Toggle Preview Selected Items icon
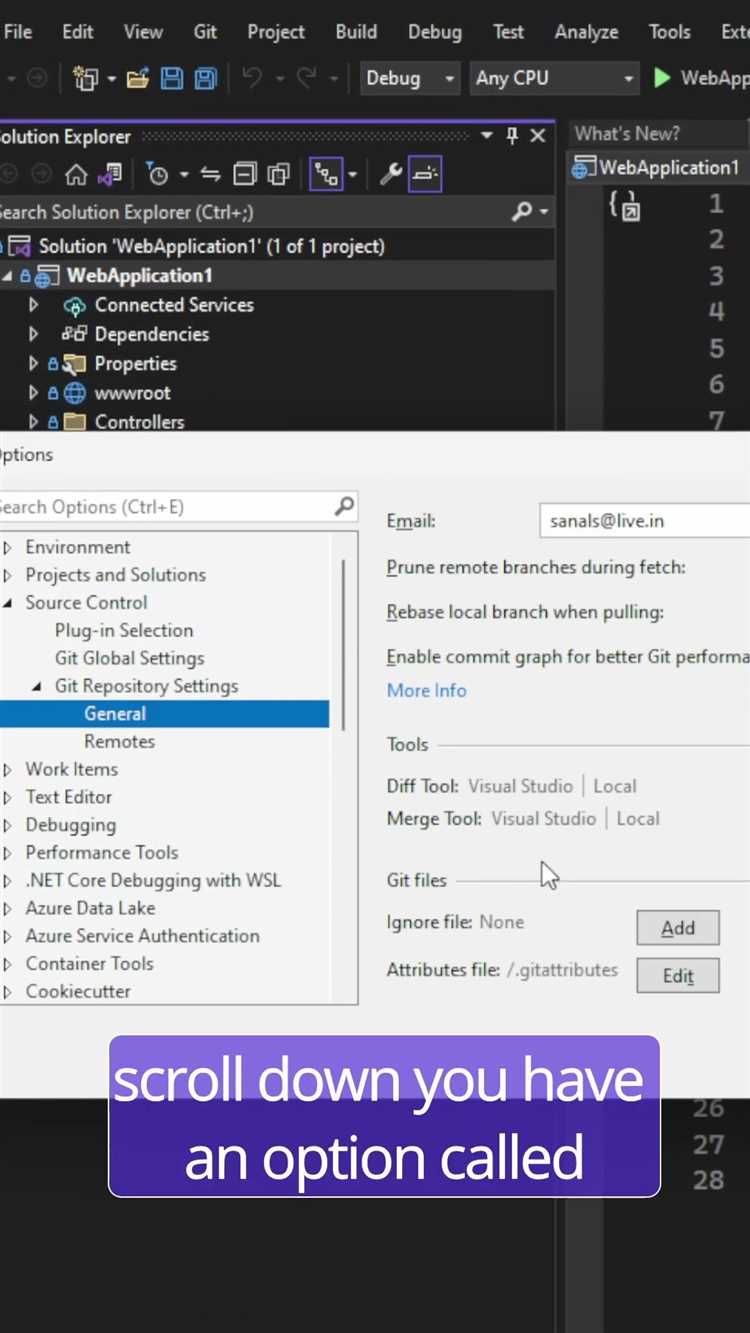The width and height of the screenshot is (750, 1333). [x=426, y=175]
